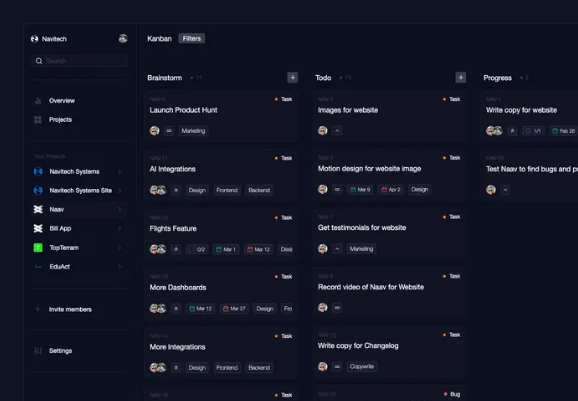Open the More Integrations card
The width and height of the screenshot is (578, 401).
[221, 353]
